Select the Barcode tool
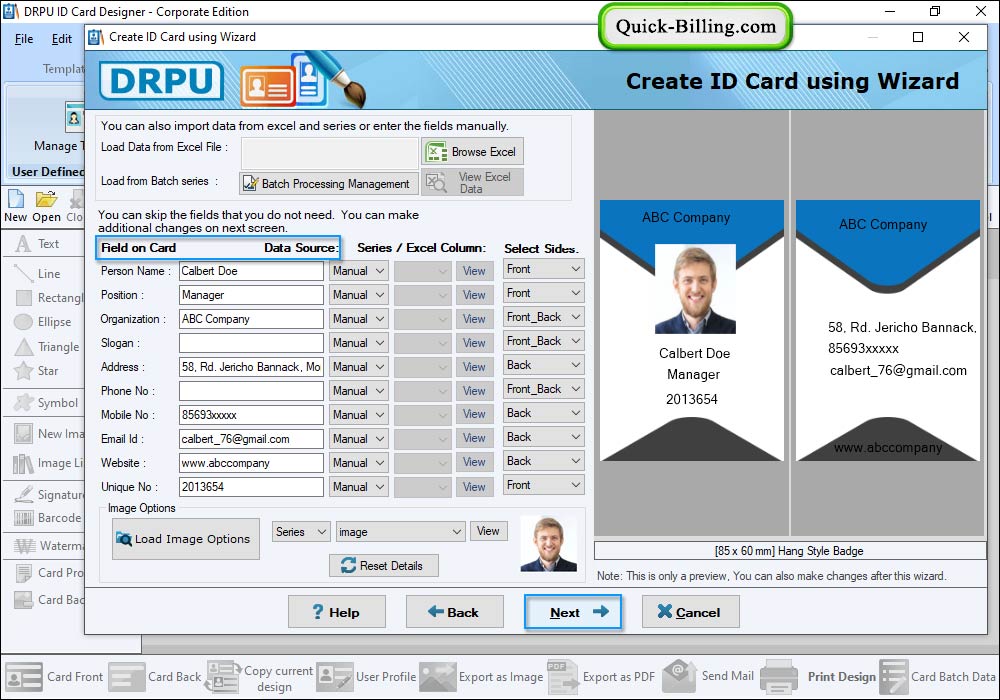 [48, 518]
